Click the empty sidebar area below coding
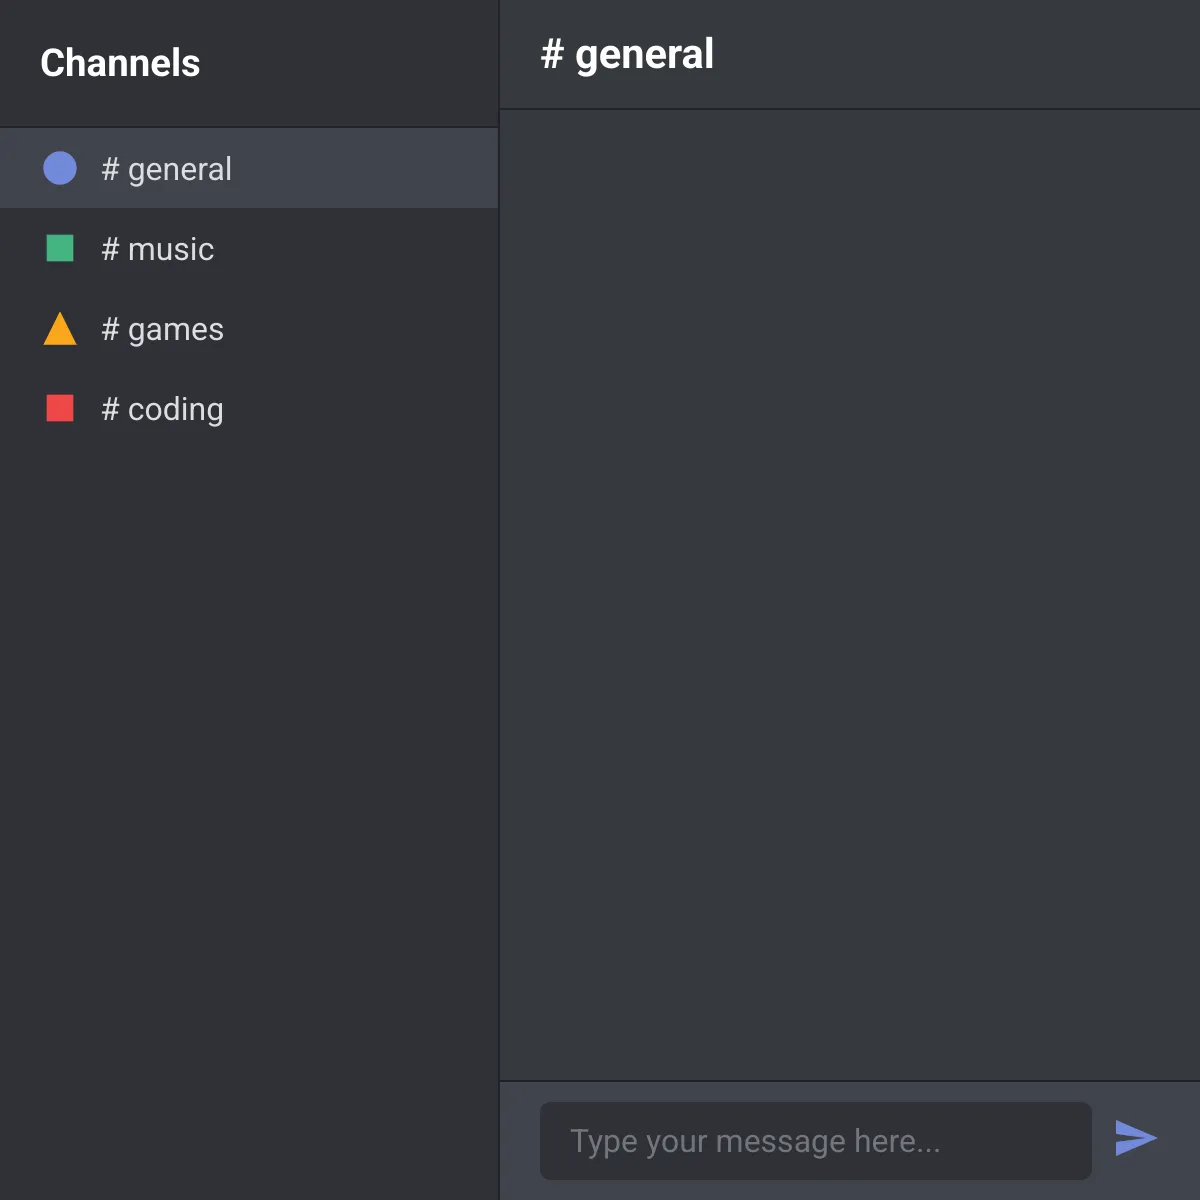This screenshot has height=1200, width=1200. tap(249, 820)
